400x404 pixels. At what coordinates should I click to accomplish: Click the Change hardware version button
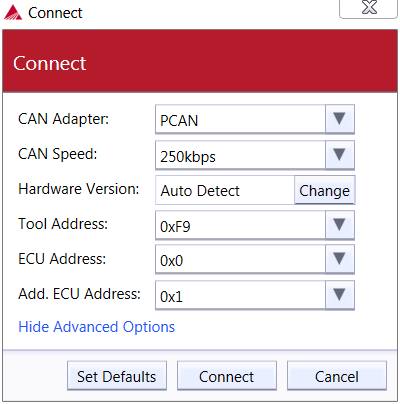(x=324, y=190)
